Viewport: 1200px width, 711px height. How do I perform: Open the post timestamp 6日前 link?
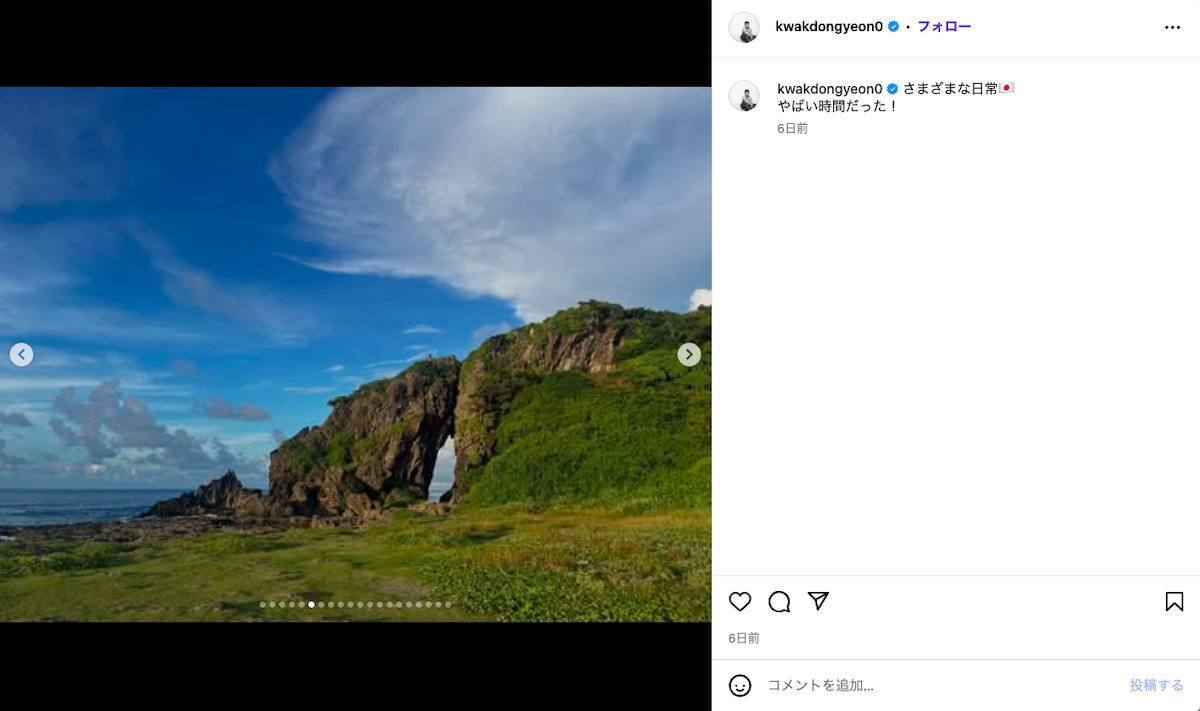coord(742,637)
